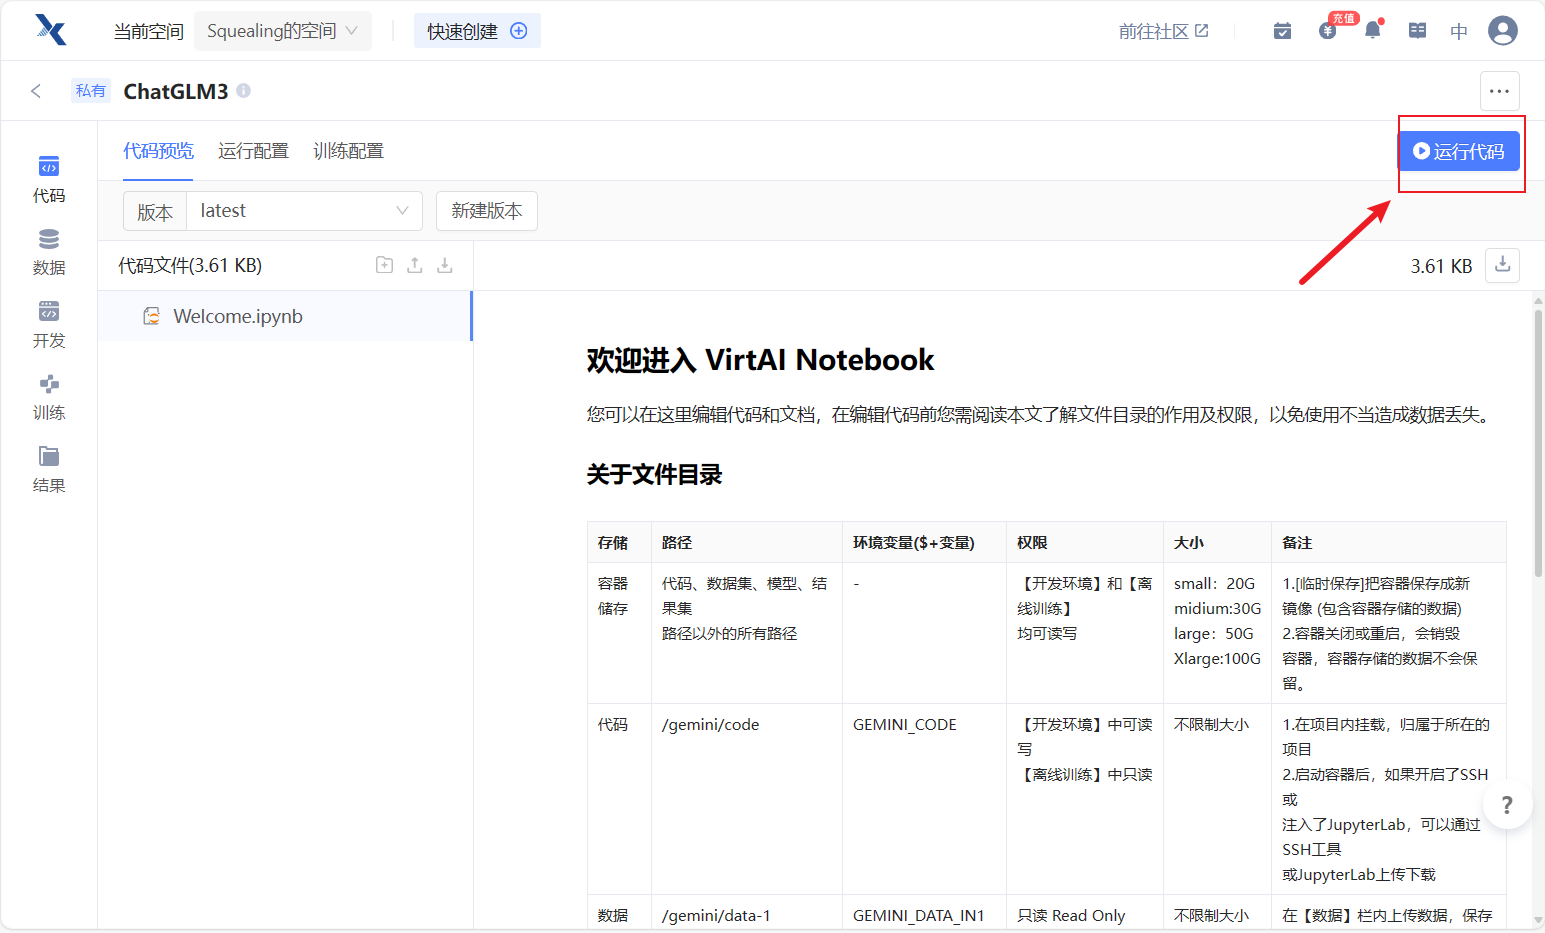Image resolution: width=1545 pixels, height=933 pixels.
Task: Click the 新建版本 new version button
Action: click(486, 211)
